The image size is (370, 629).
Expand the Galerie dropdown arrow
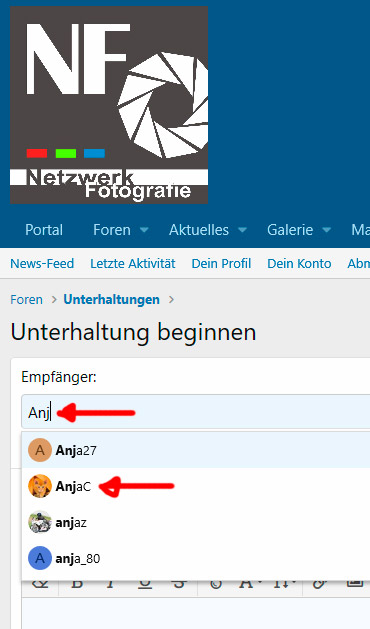pyautogui.click(x=327, y=230)
